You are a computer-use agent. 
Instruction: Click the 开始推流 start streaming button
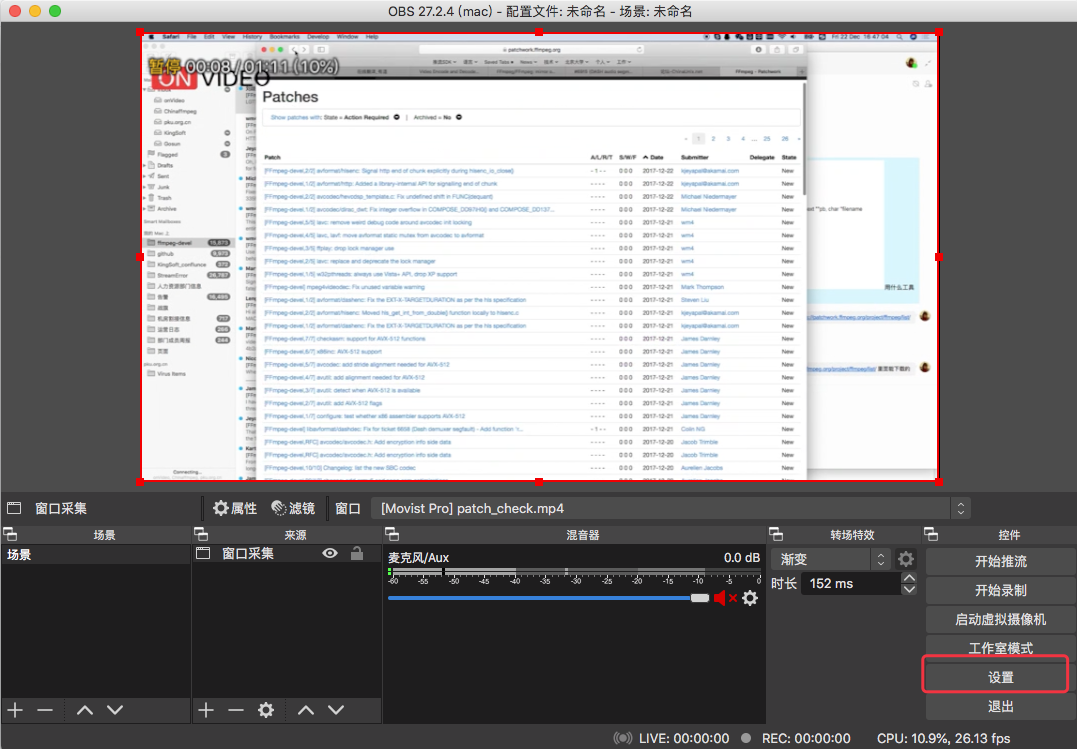coord(1000,561)
